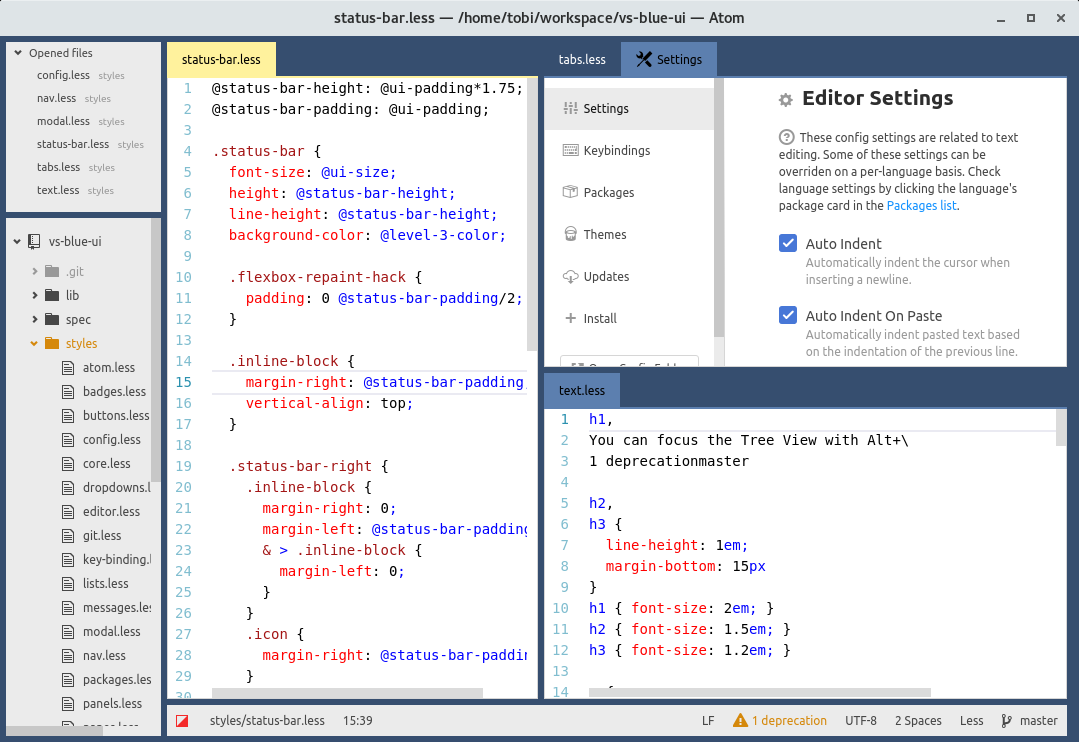1079x742 pixels.
Task: Click the orange styles folder icon
Action: pyautogui.click(x=52, y=343)
